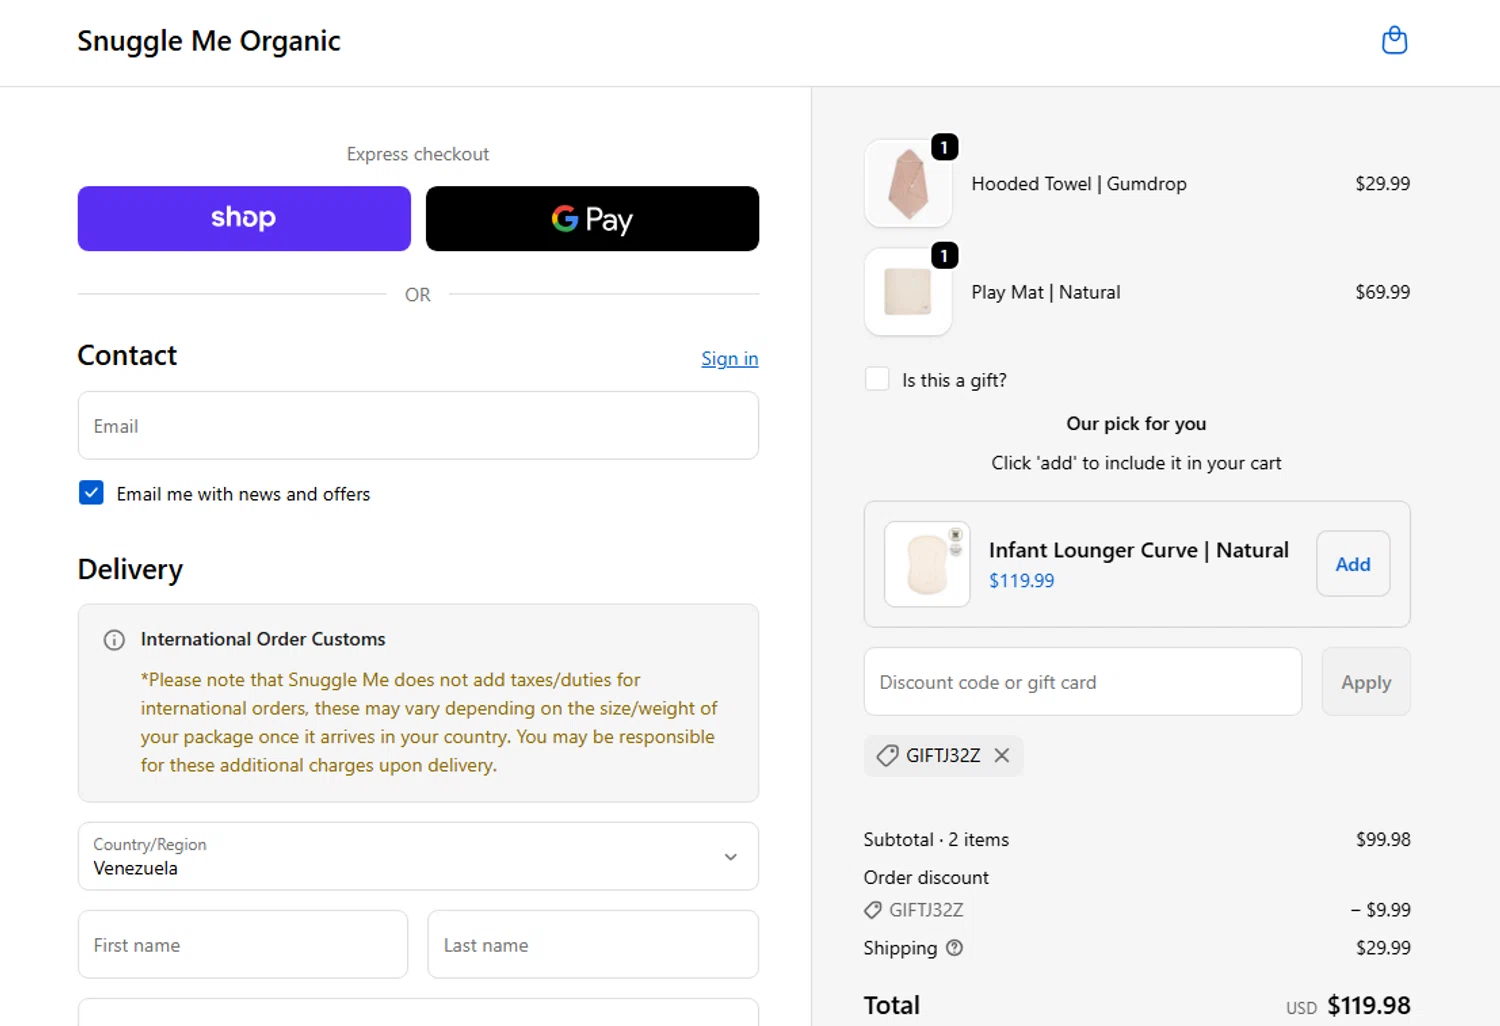Click the info icon beside International Order Customs
Image resolution: width=1500 pixels, height=1026 pixels.
click(x=114, y=640)
